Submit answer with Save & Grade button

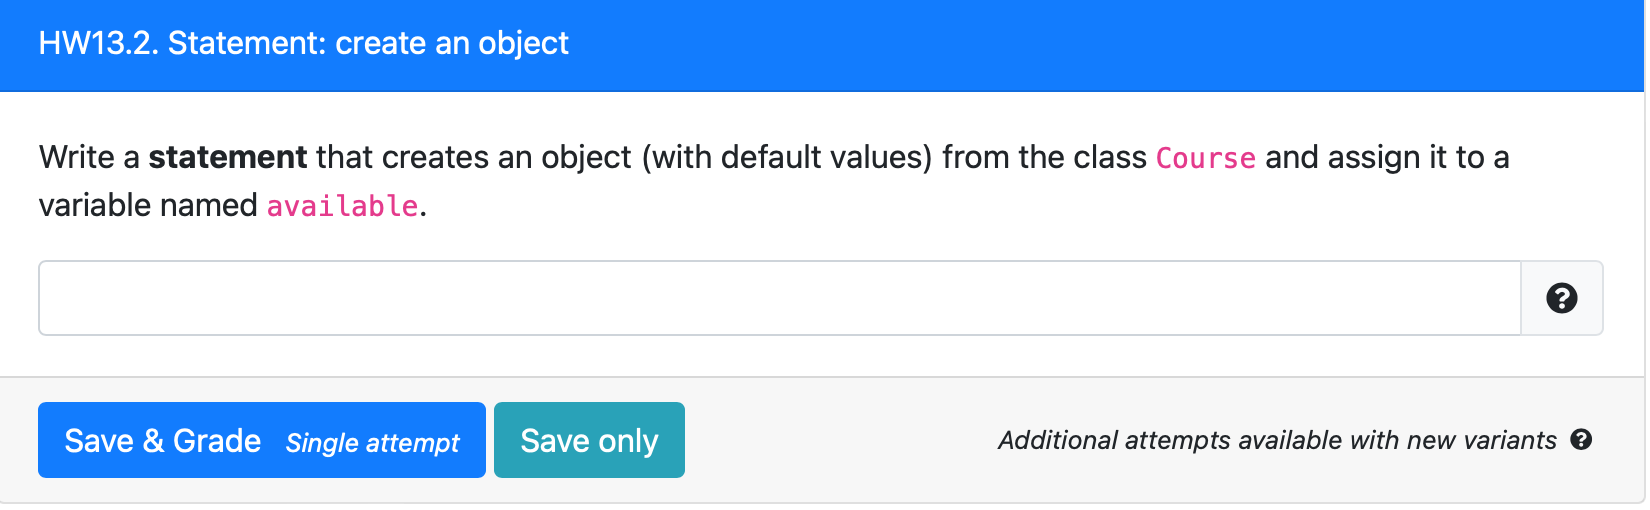point(262,440)
